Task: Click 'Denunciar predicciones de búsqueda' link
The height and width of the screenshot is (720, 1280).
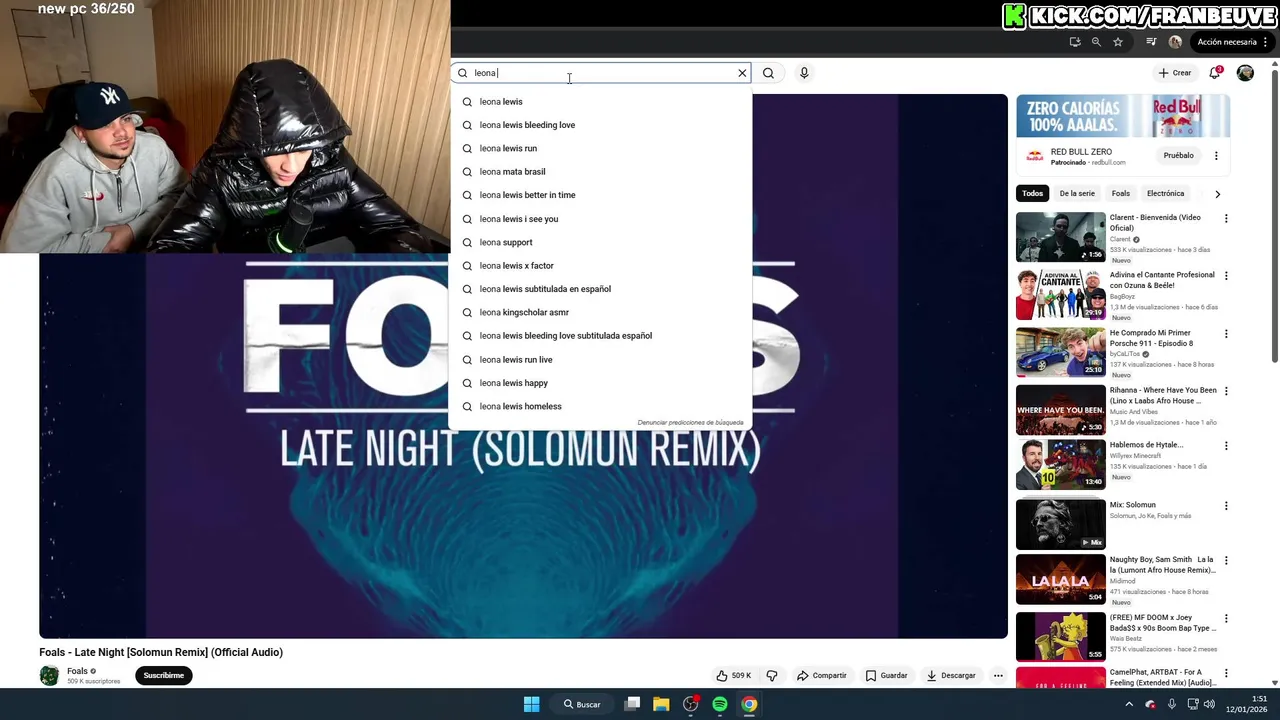Action: click(x=690, y=423)
